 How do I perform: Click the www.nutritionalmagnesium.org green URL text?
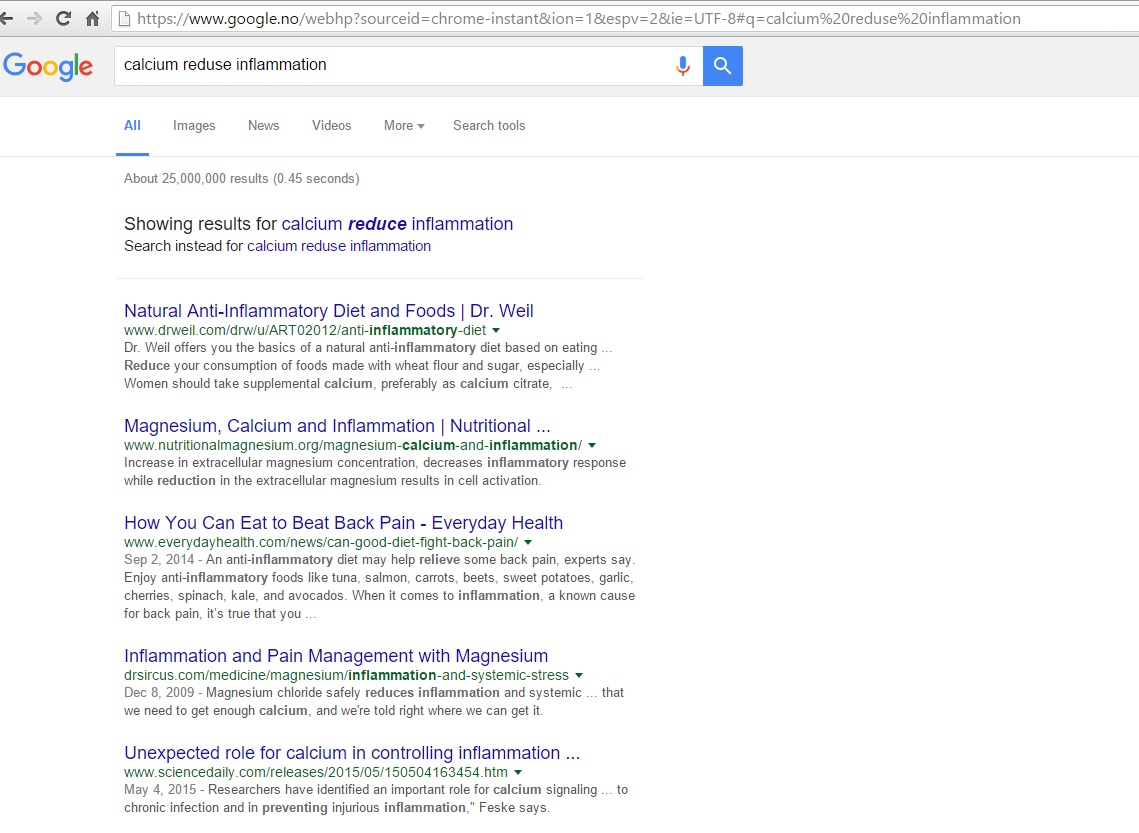click(x=353, y=445)
